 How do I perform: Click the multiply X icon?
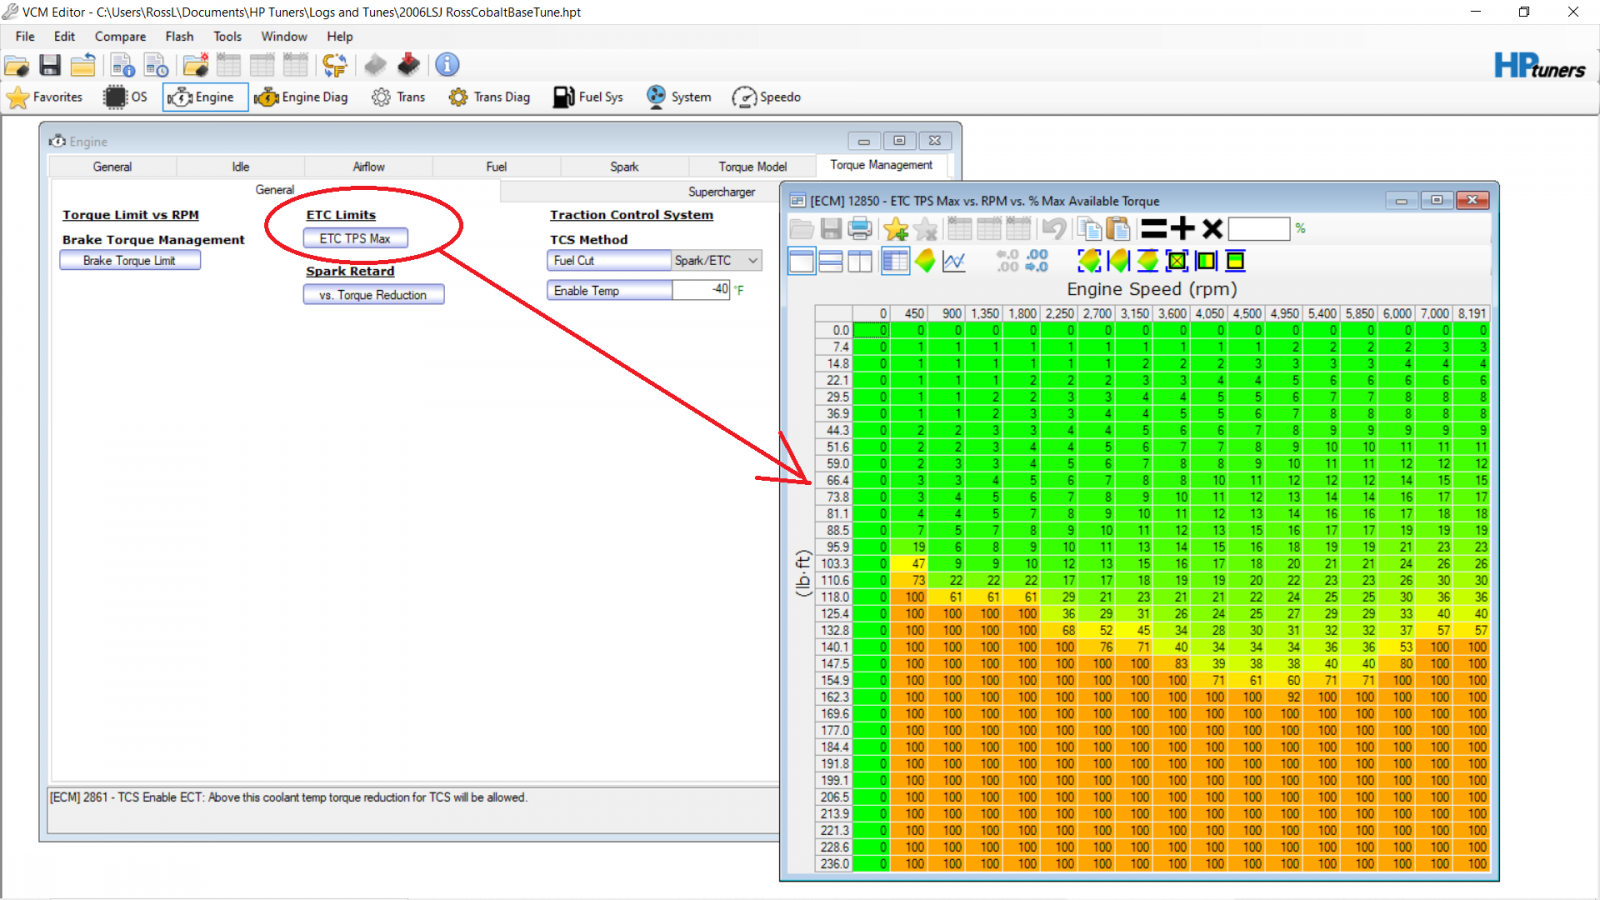(1212, 229)
